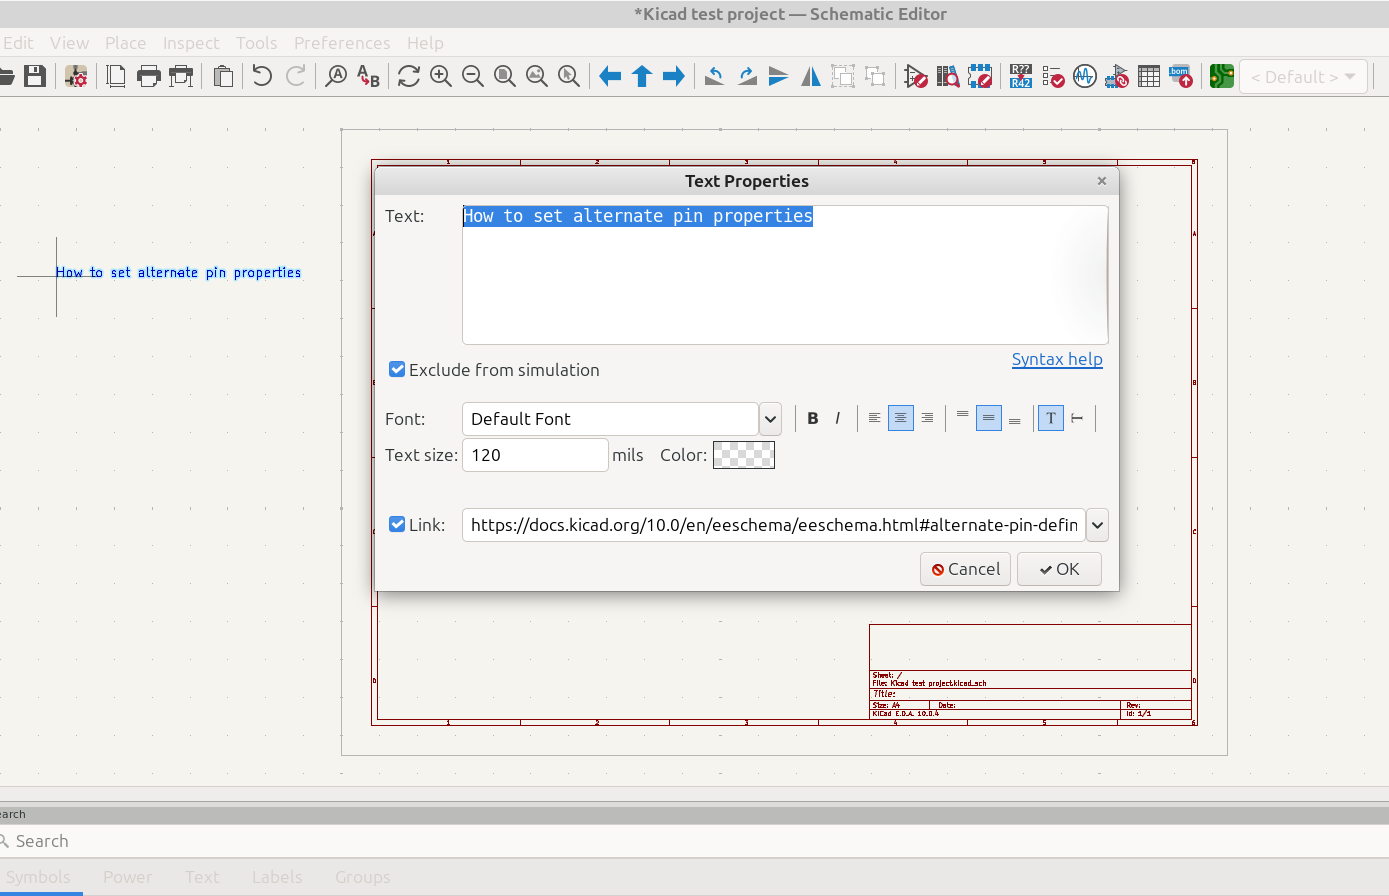The image size is (1389, 896).
Task: Open the Default variant dropdown
Action: tap(1304, 77)
